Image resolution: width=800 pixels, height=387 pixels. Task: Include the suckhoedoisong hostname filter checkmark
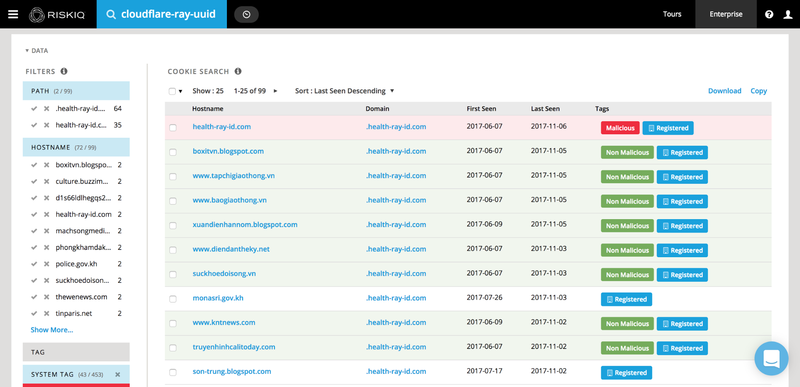click(34, 280)
